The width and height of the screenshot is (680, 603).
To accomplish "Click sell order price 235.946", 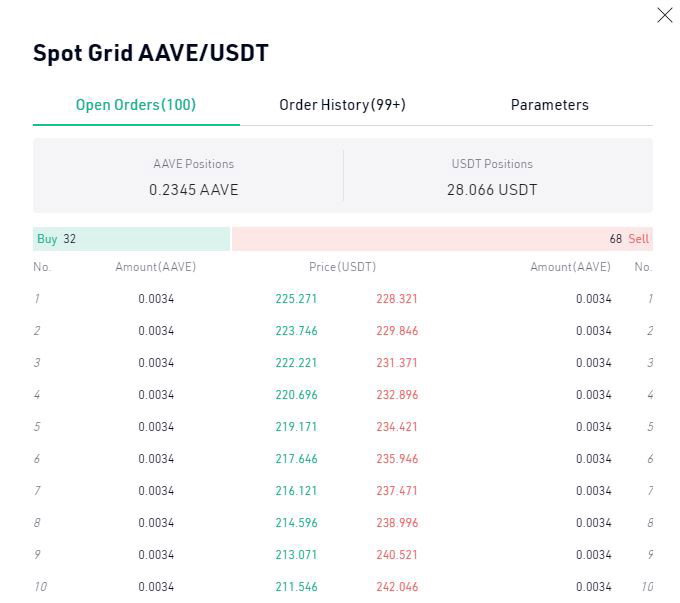I will point(397,459).
